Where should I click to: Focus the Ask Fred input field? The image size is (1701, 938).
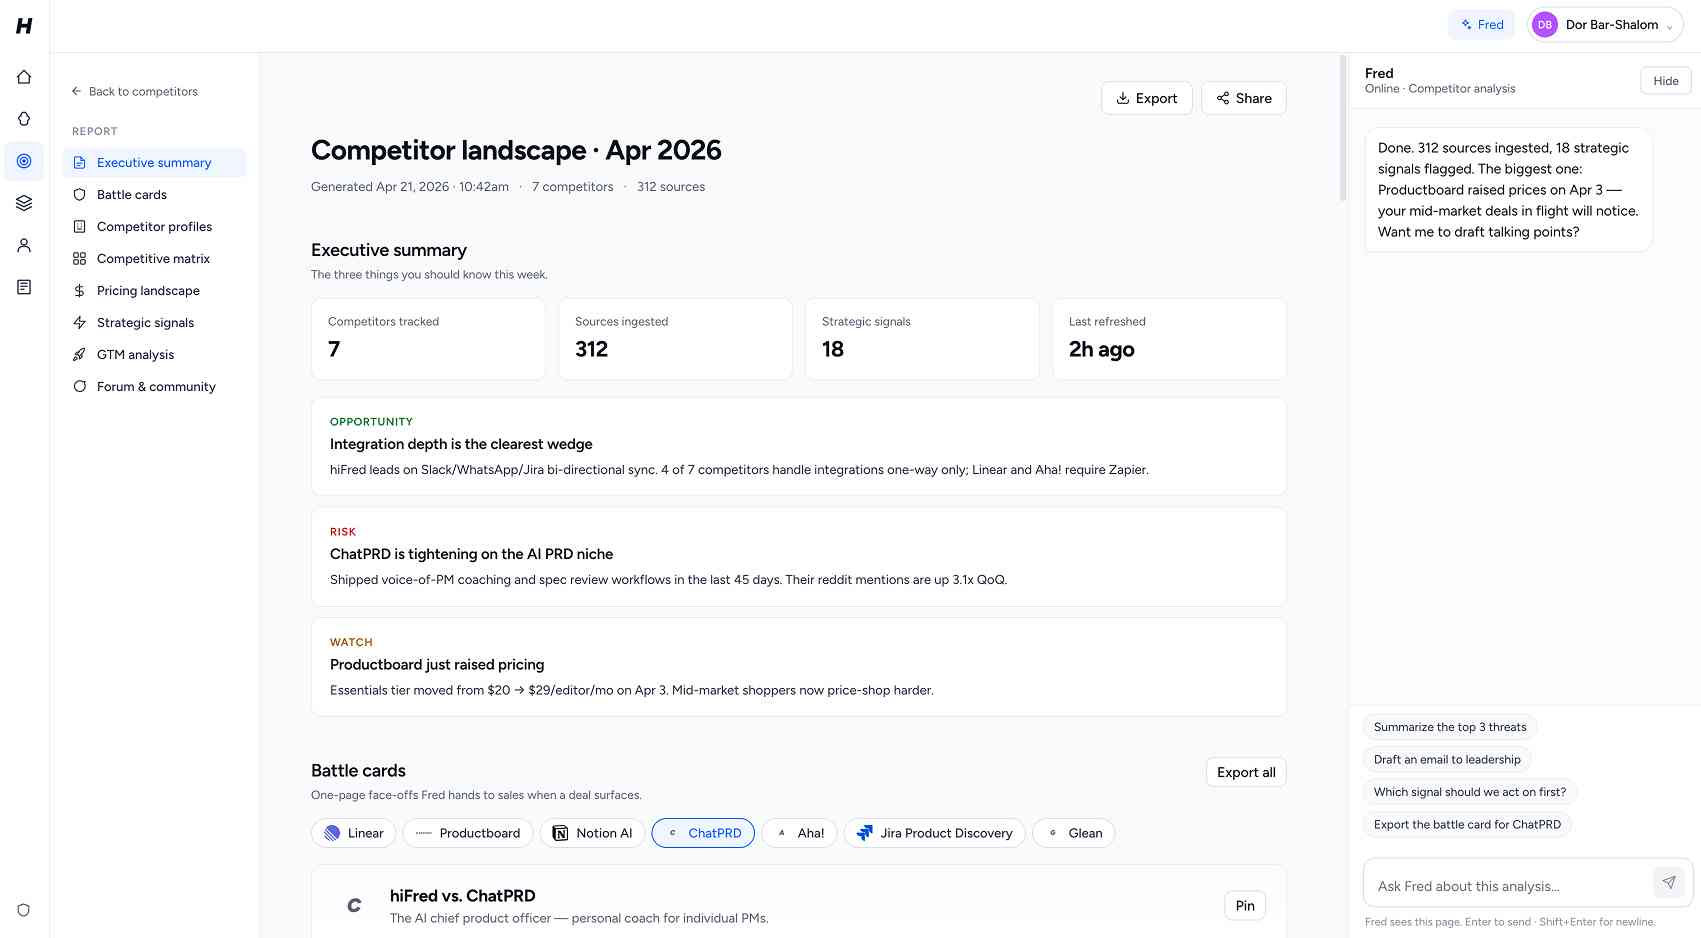(1510, 886)
